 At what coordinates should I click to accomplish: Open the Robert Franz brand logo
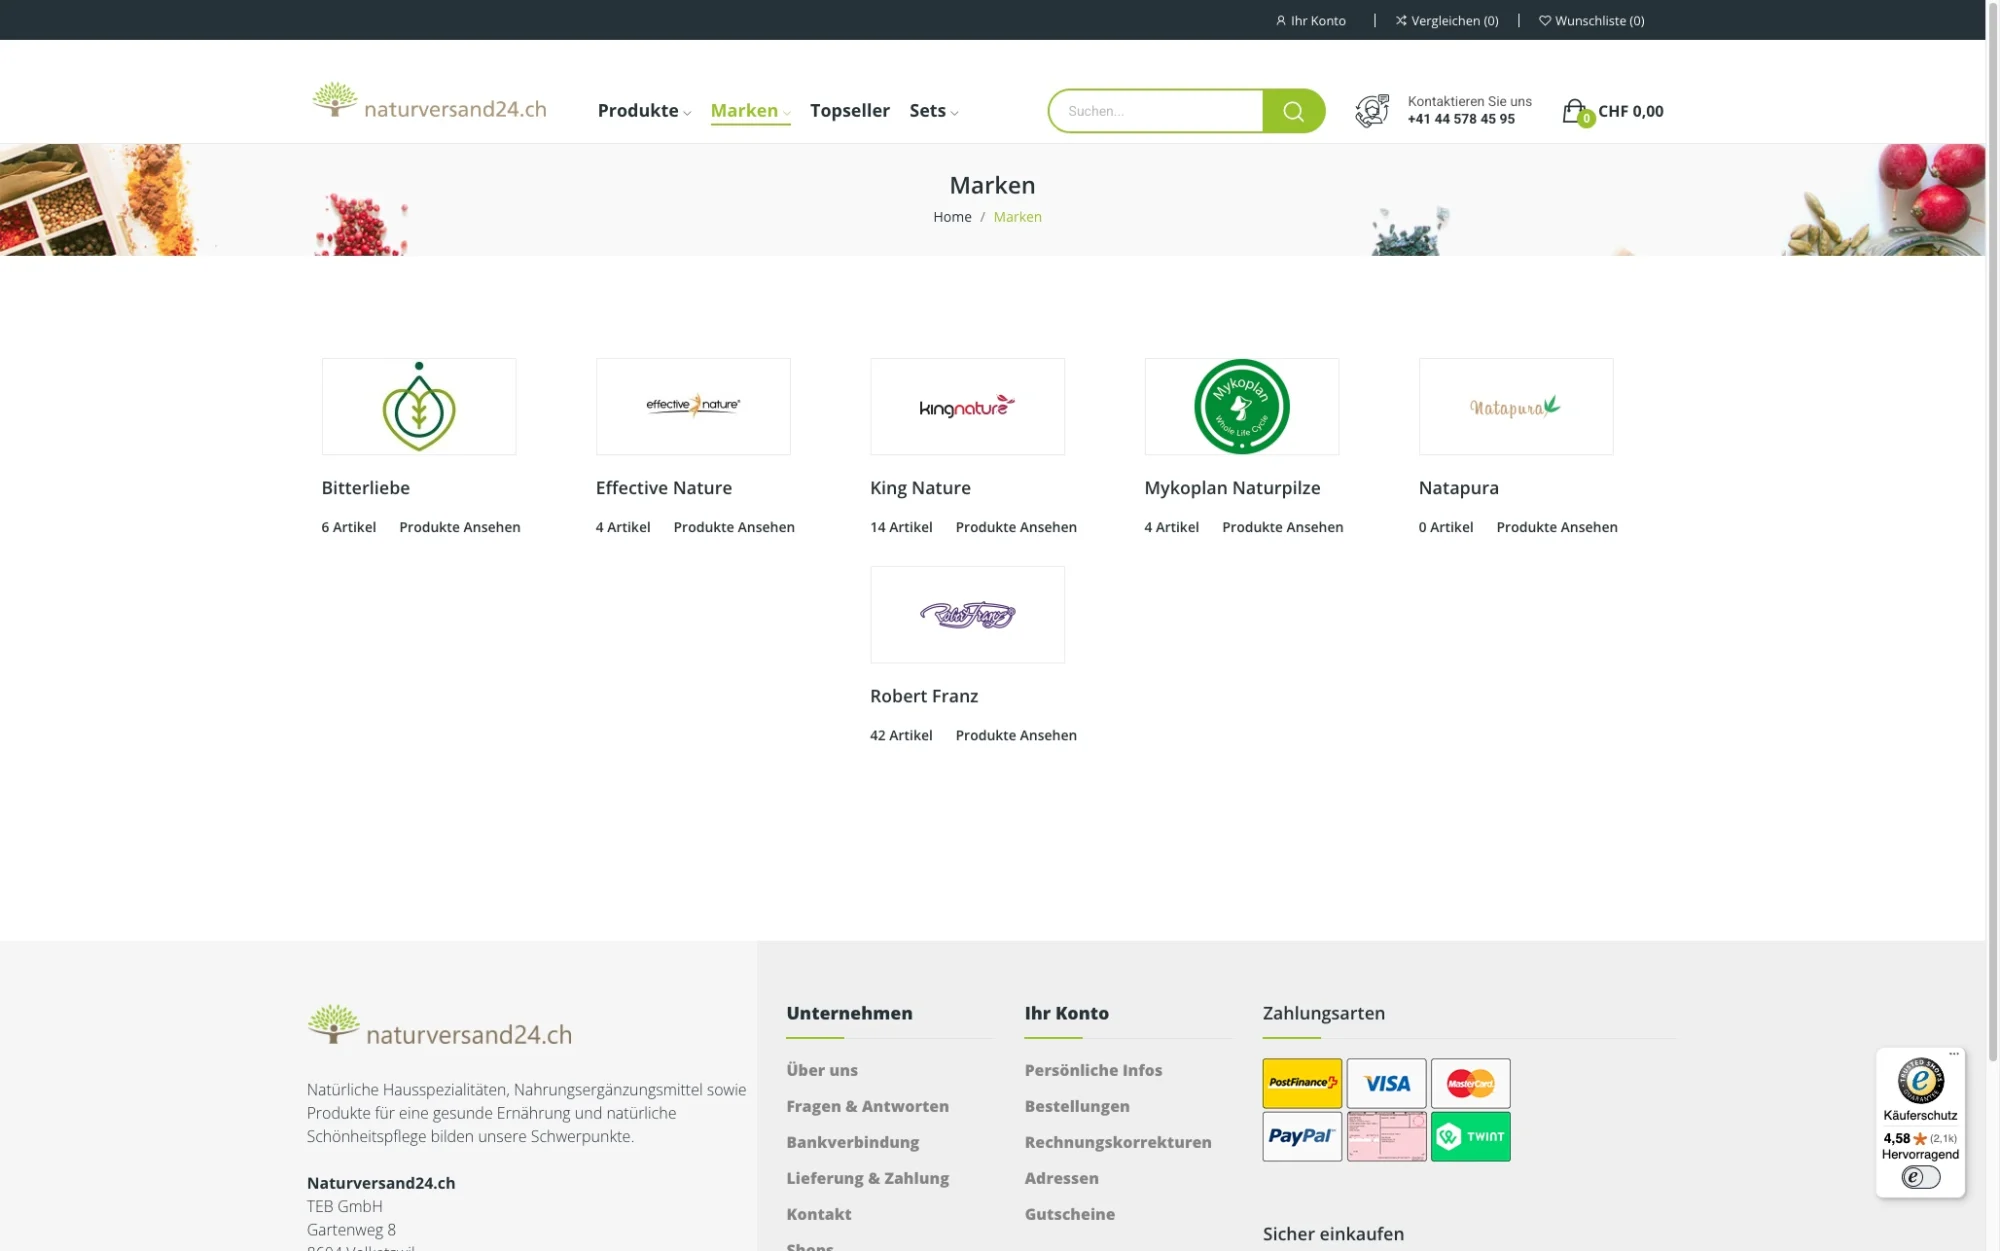(967, 614)
